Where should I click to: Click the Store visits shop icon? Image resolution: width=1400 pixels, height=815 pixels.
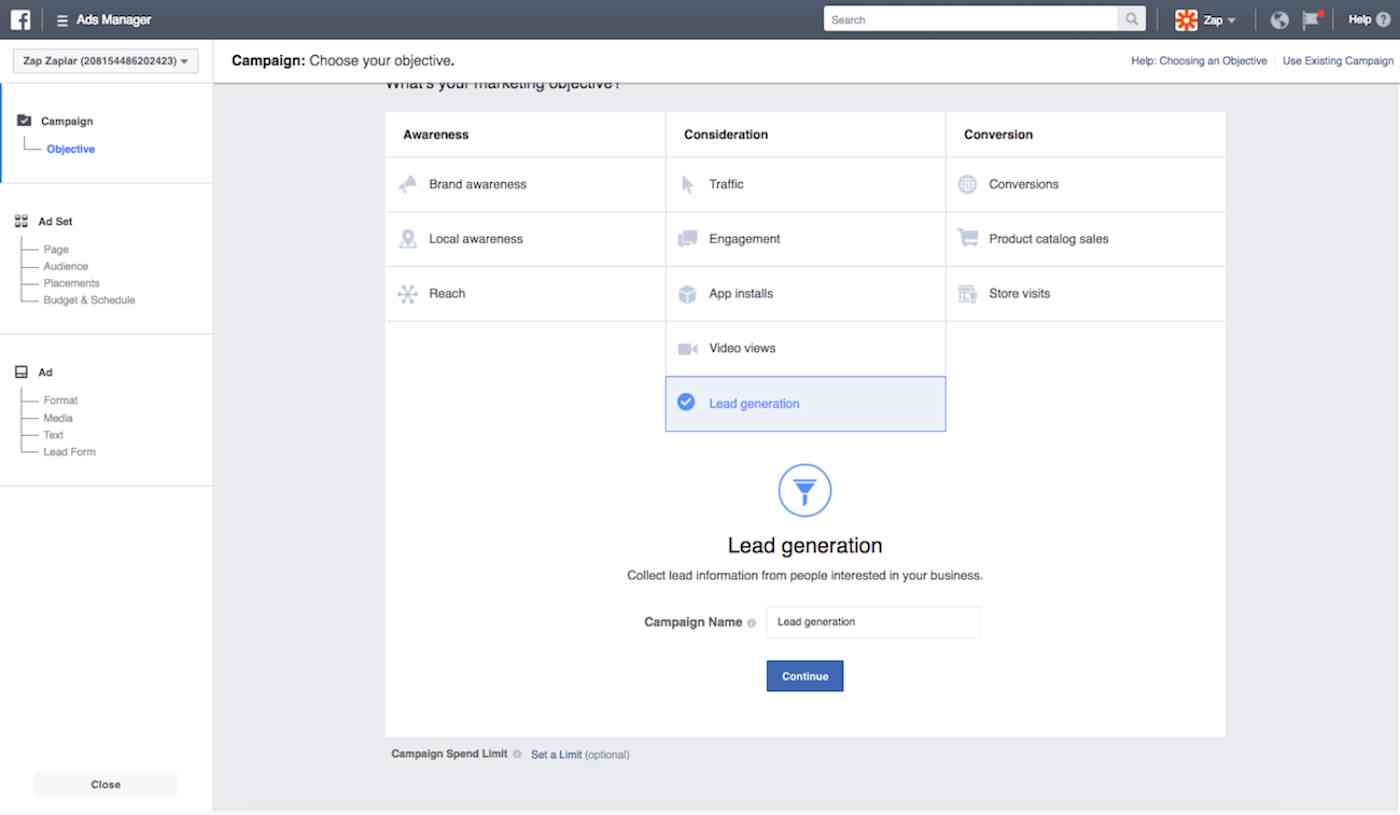pyautogui.click(x=967, y=294)
